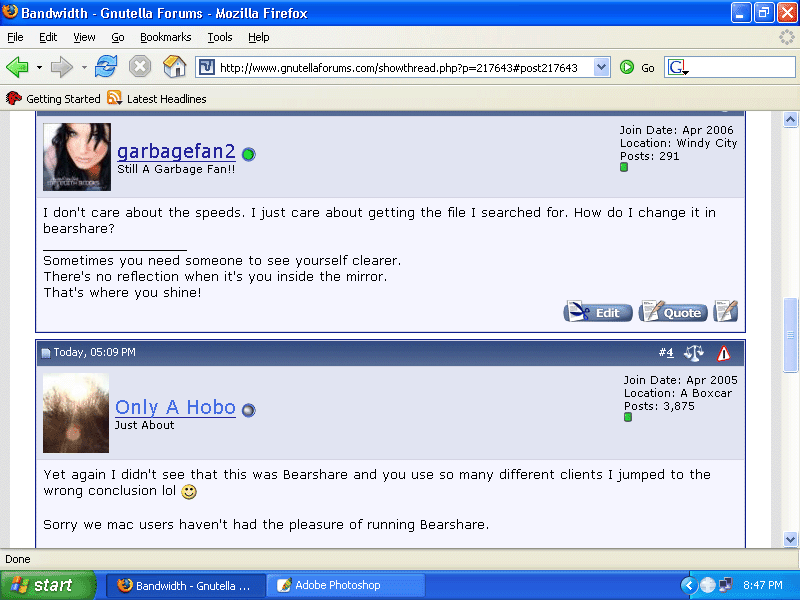Click the quick reply icon beside Quote
Screen dimensions: 800x600
click(726, 312)
